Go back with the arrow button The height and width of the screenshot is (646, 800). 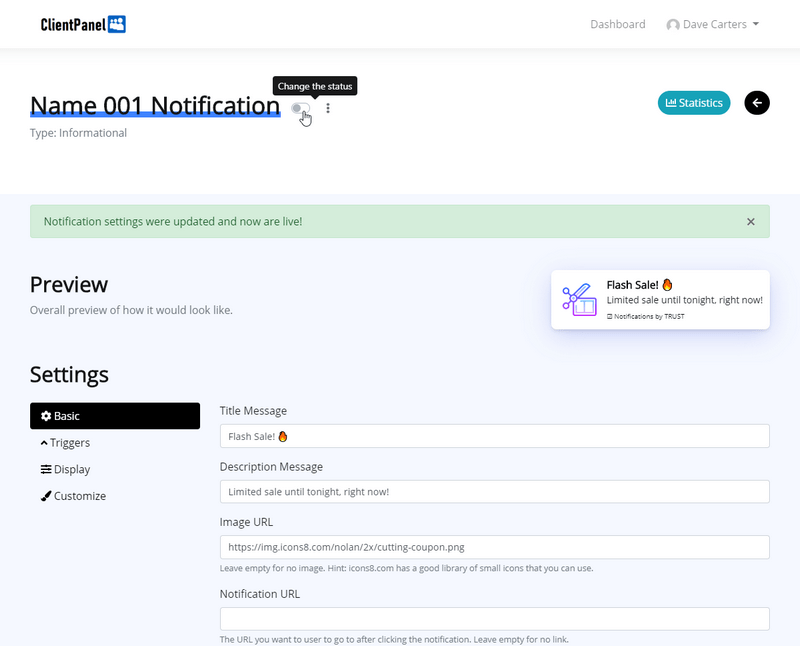(x=757, y=103)
